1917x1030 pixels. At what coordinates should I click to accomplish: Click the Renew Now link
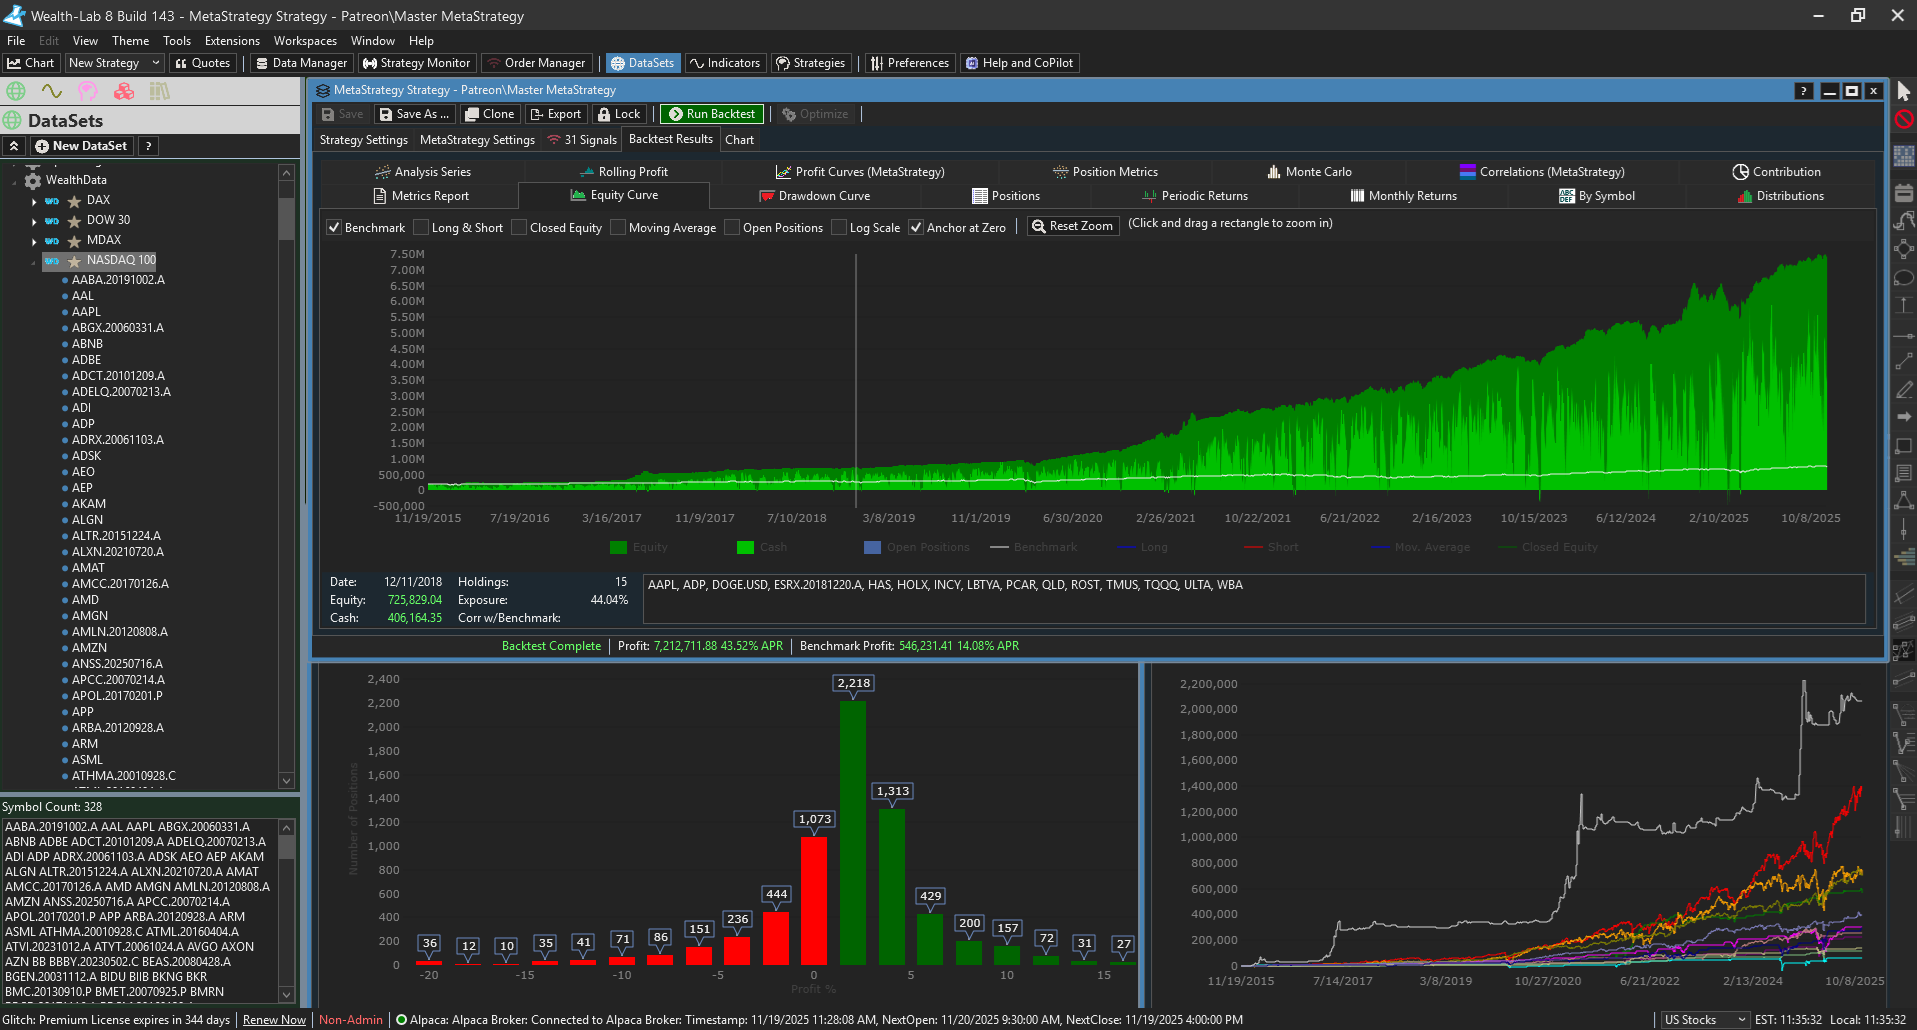(273, 1019)
